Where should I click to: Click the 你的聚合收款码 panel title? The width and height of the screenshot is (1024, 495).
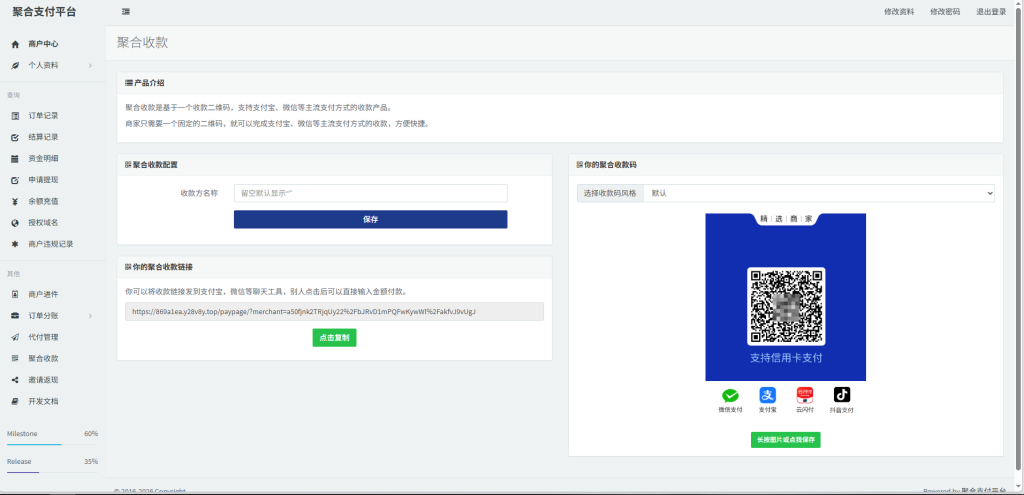[x=611, y=165]
